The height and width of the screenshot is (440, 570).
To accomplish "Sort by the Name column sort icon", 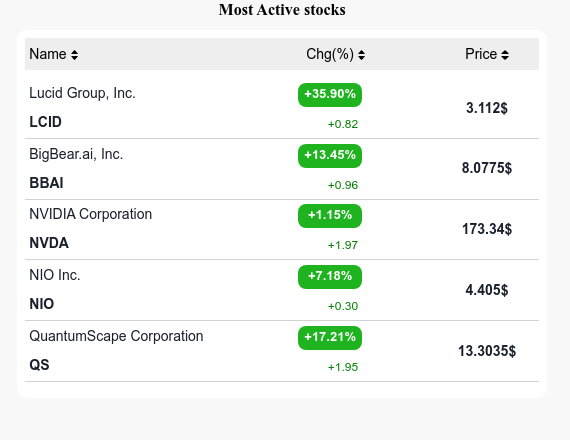I will (74, 55).
